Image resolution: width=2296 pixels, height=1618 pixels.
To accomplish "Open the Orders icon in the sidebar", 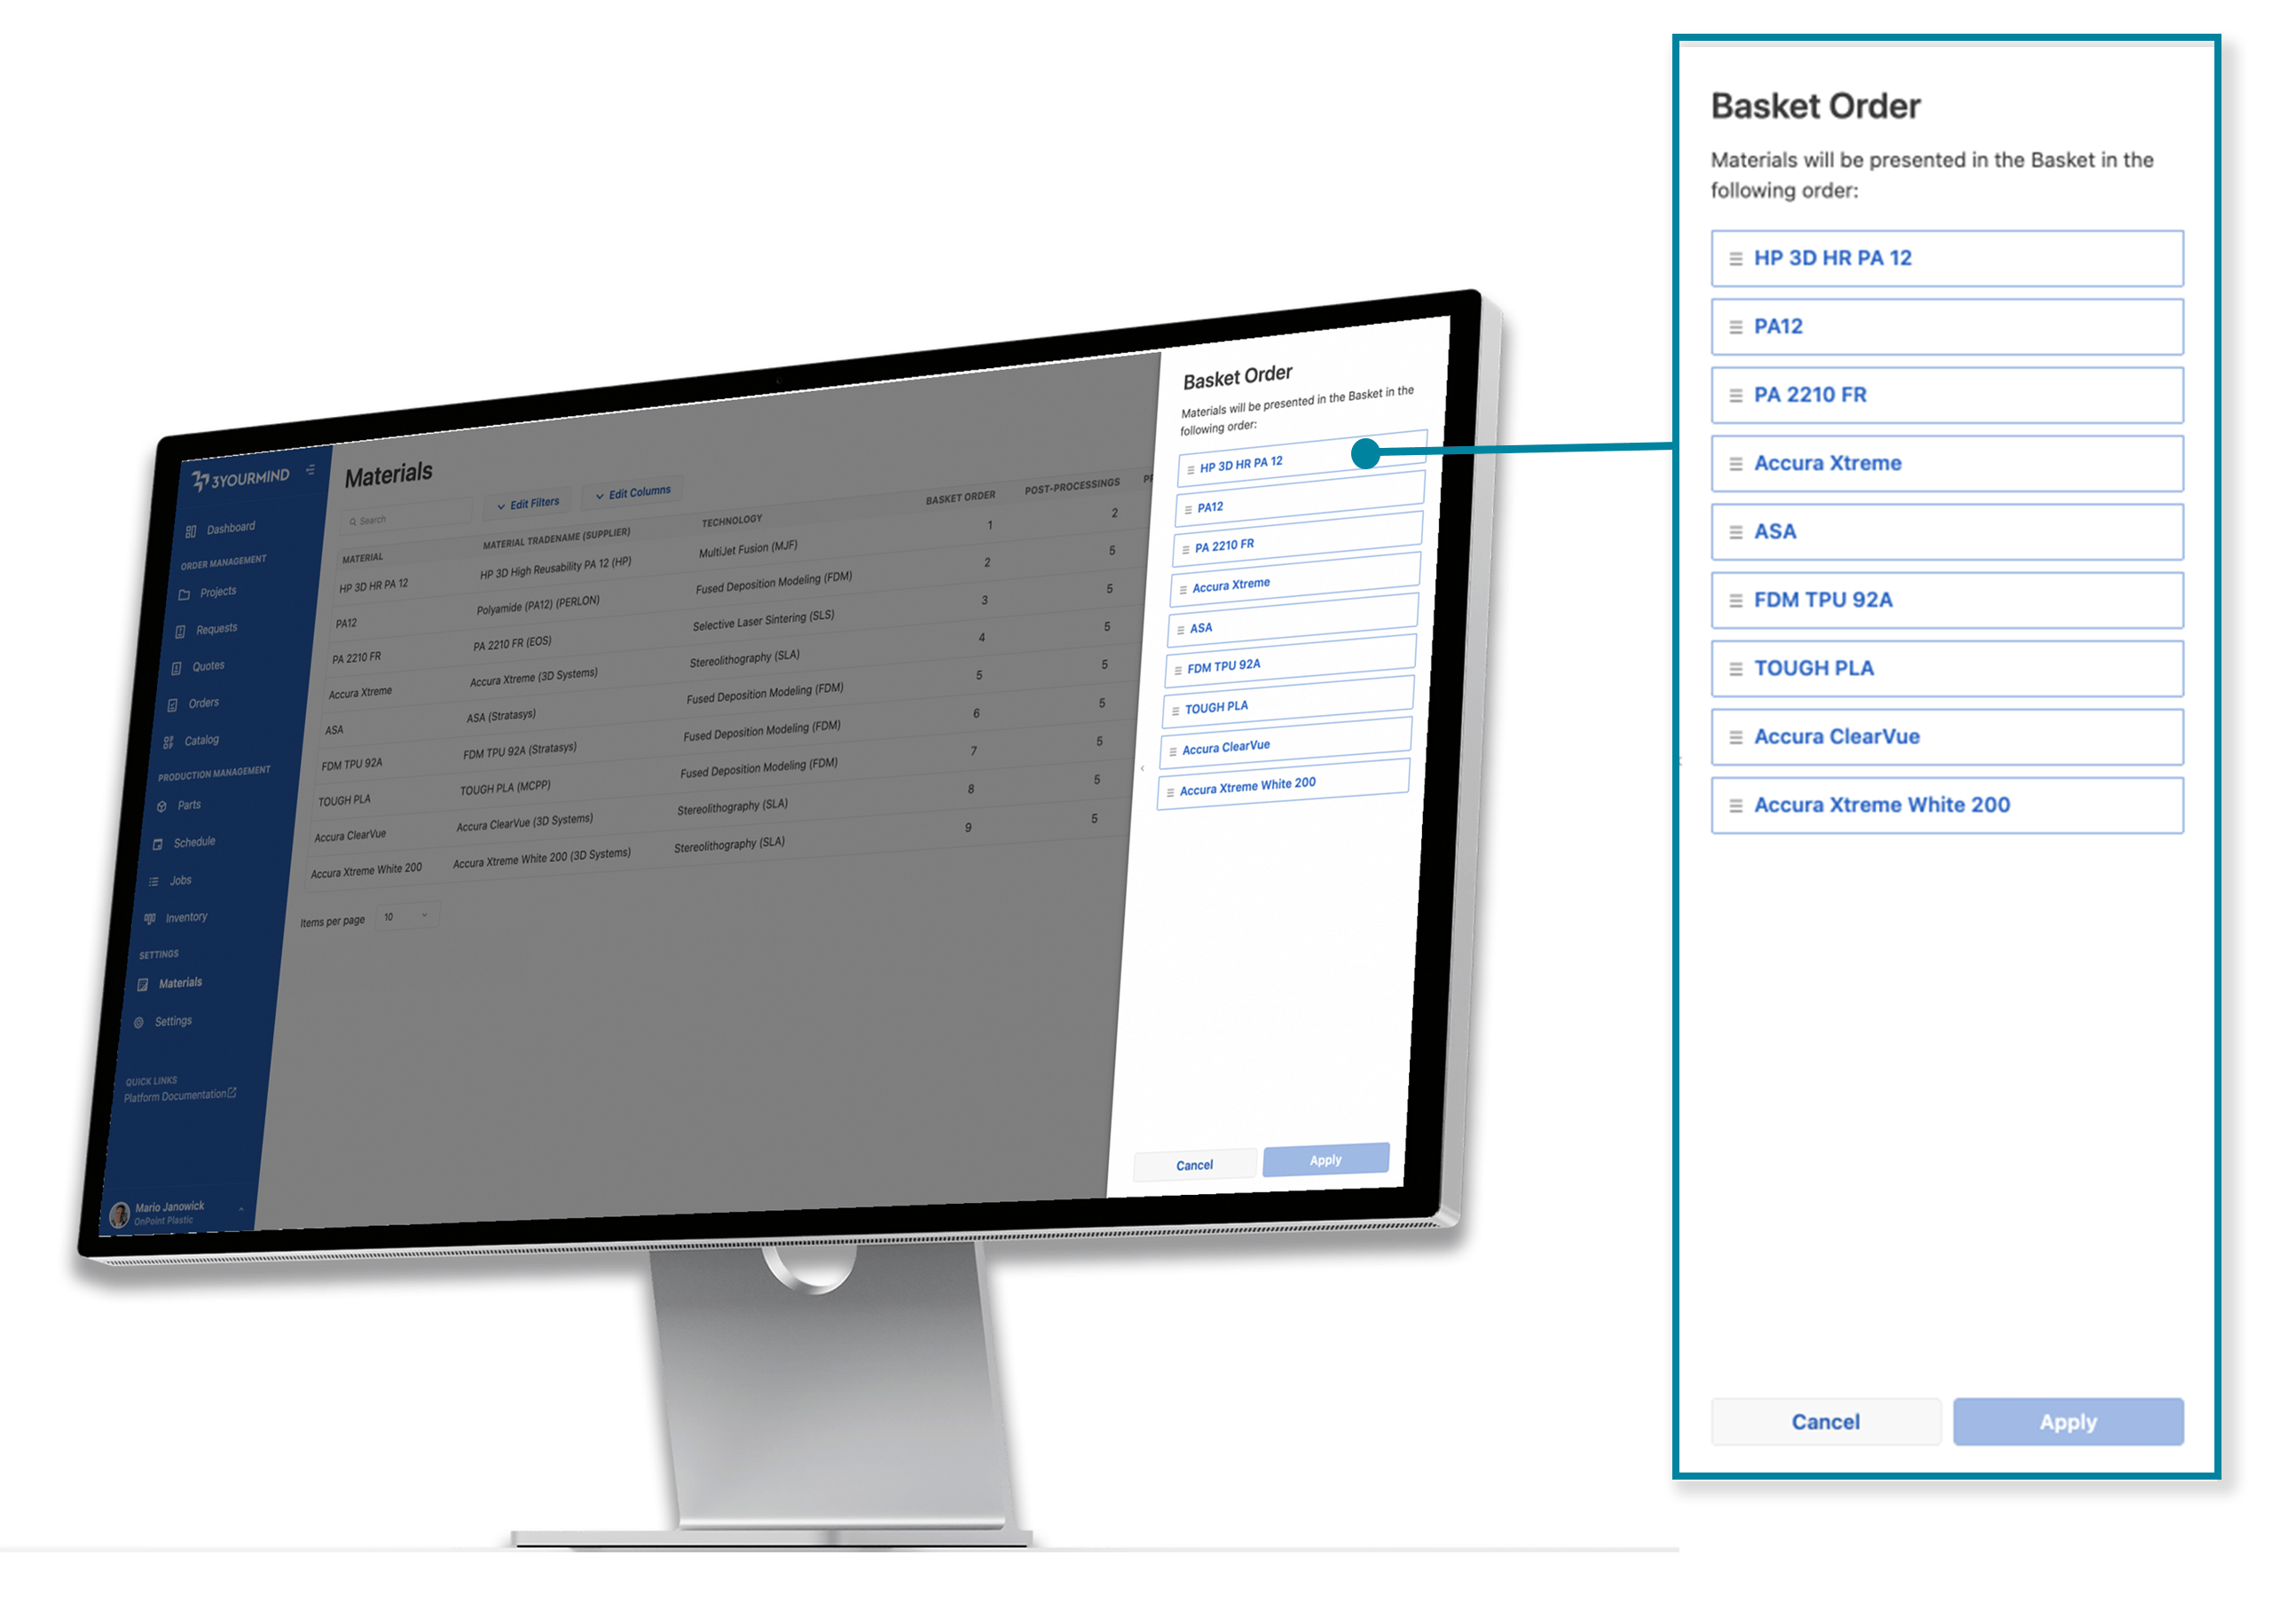I will [x=172, y=706].
